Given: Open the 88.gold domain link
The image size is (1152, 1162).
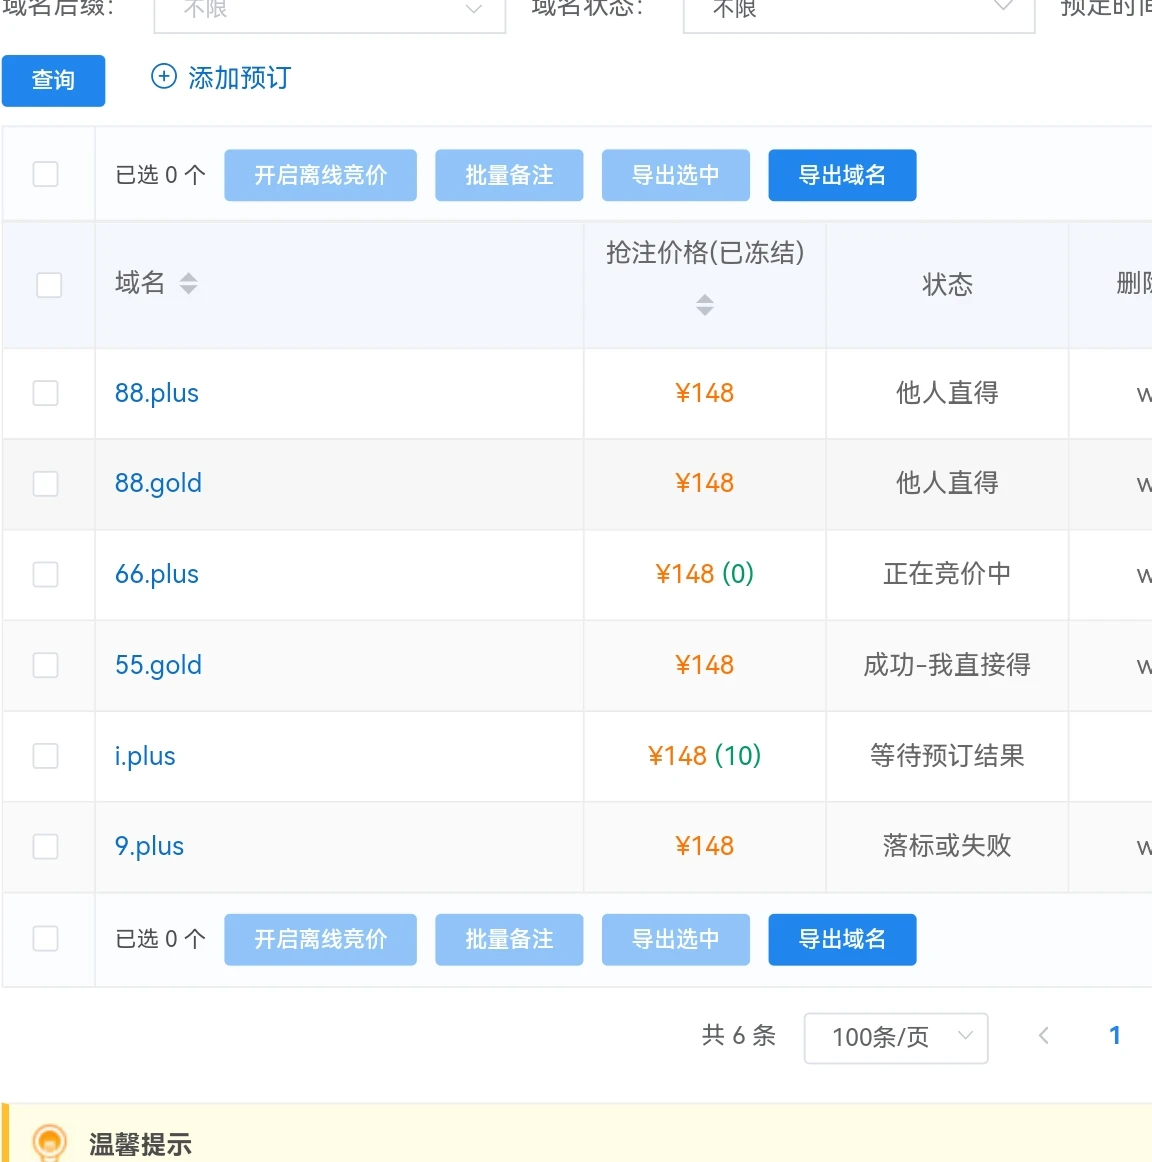Looking at the screenshot, I should [x=158, y=483].
